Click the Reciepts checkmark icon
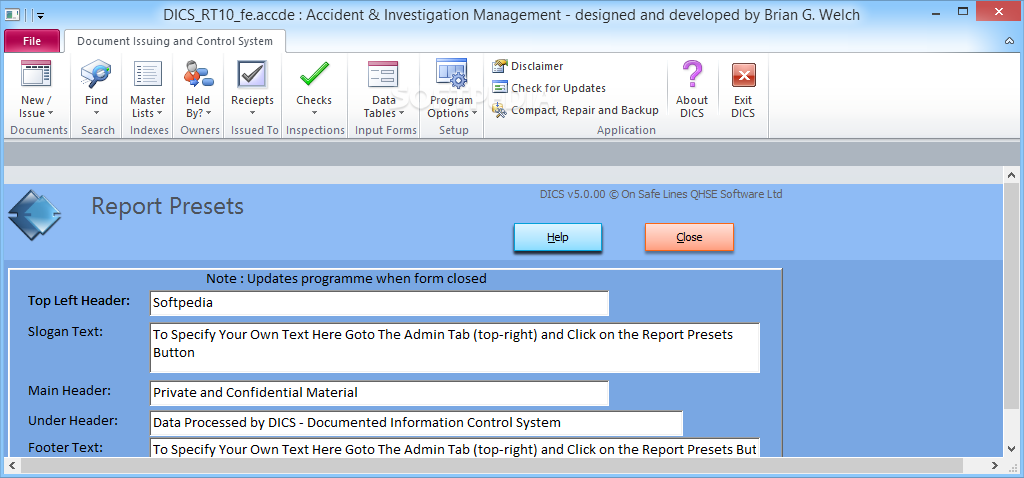The image size is (1024, 478). [x=252, y=74]
